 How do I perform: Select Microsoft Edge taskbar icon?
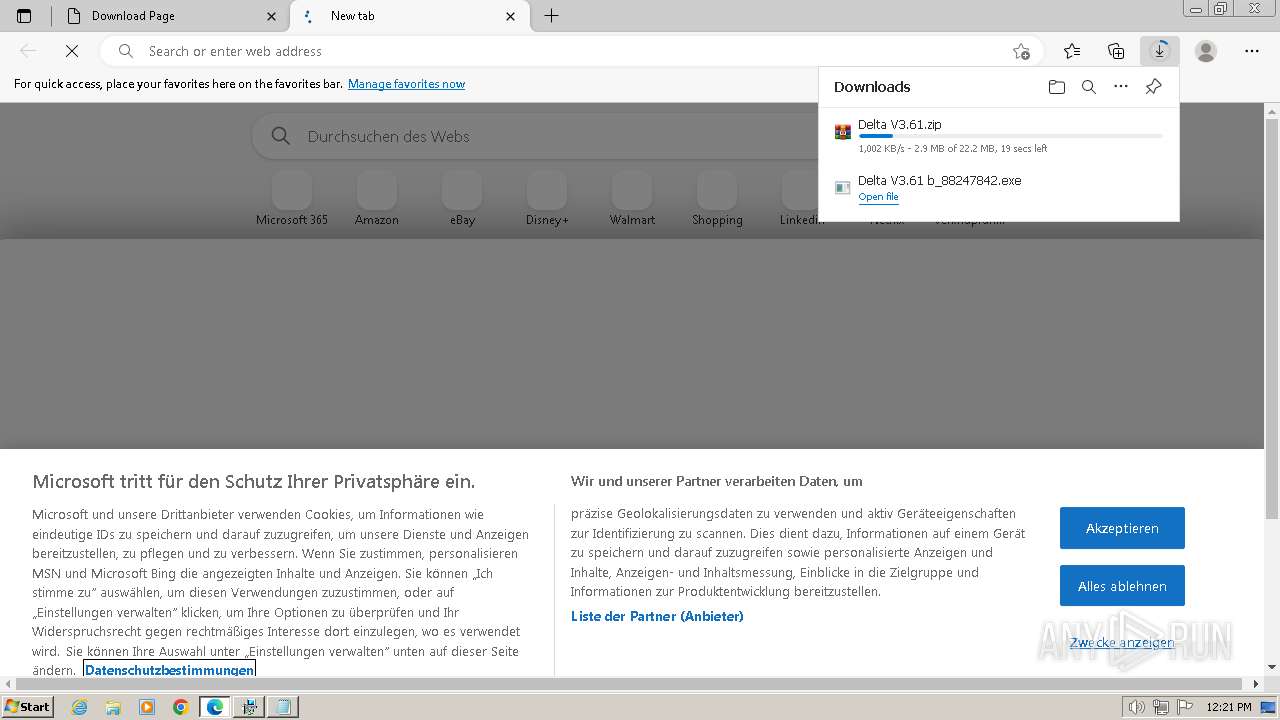click(215, 707)
